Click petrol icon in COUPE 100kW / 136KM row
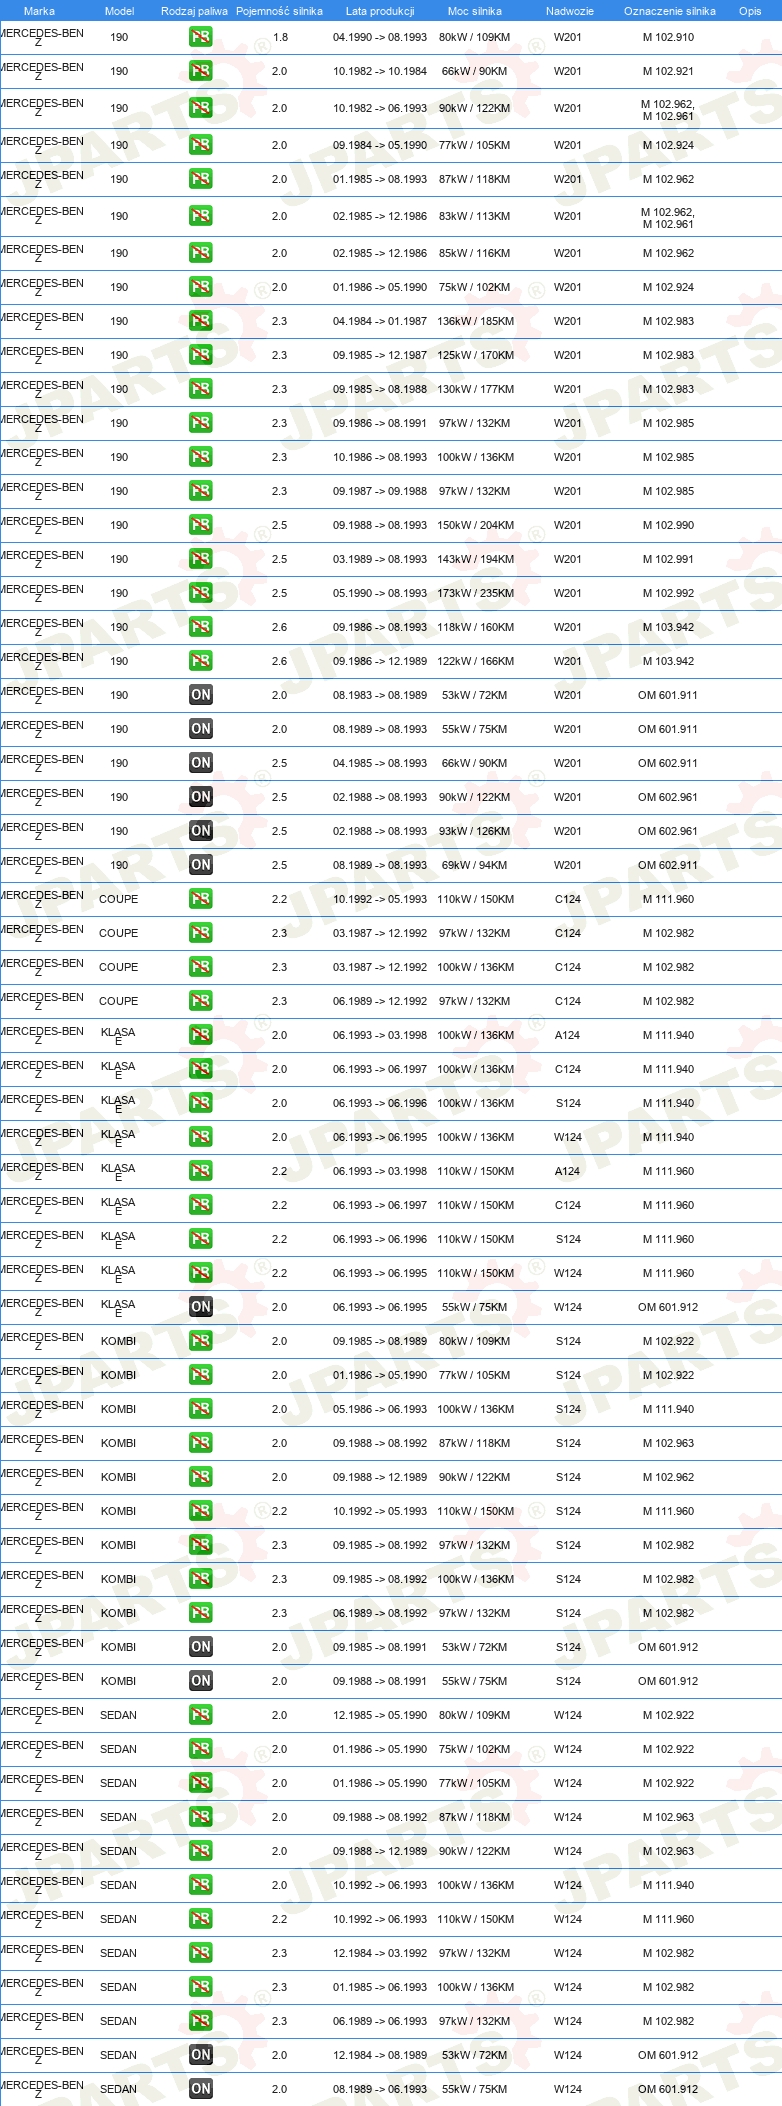The width and height of the screenshot is (782, 2106). [201, 967]
